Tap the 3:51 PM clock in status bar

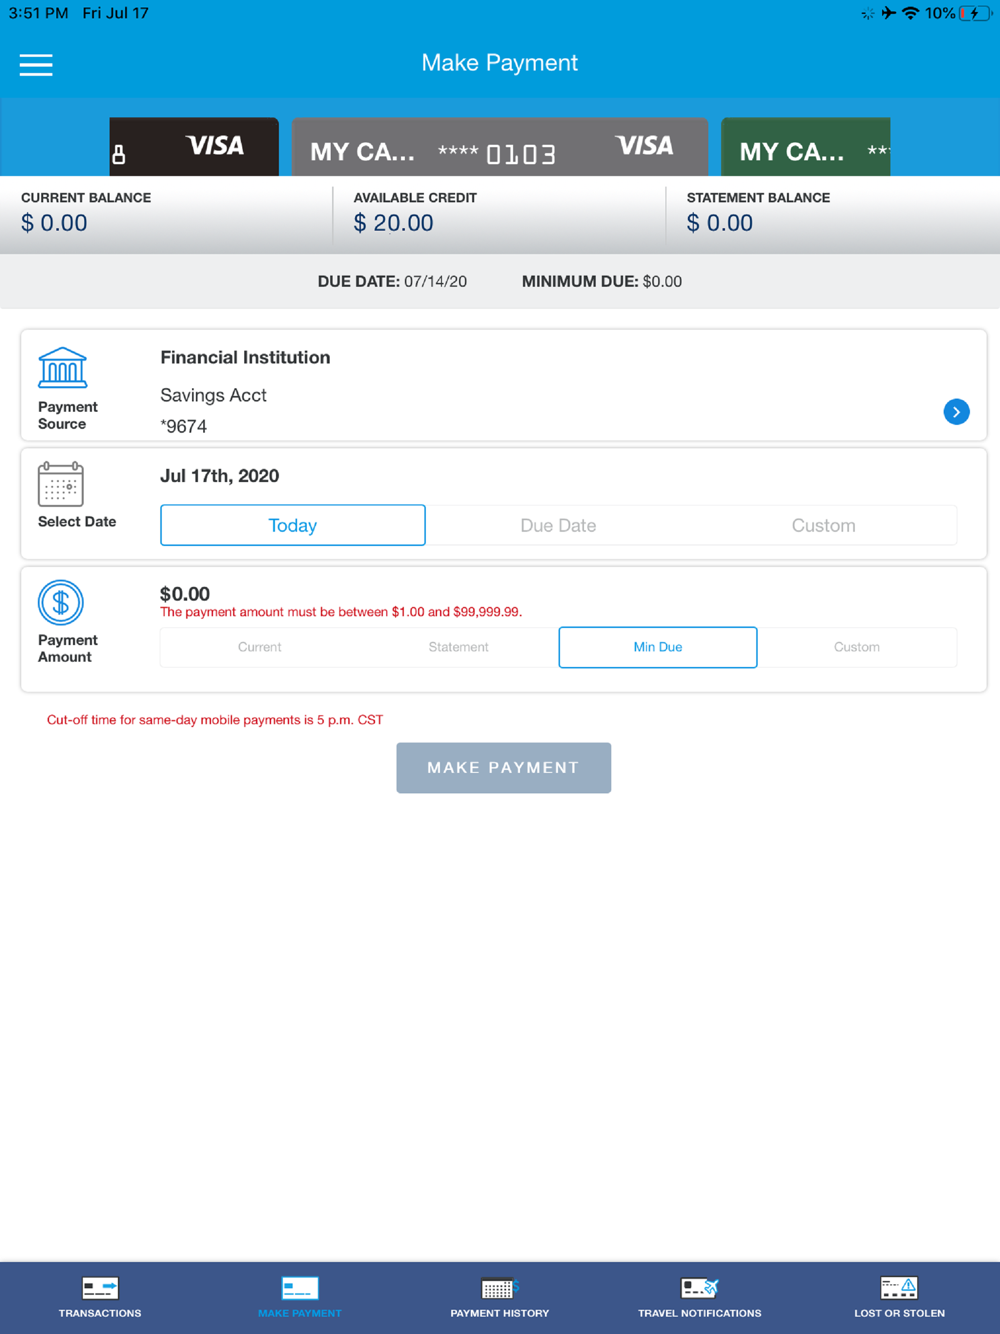tap(38, 13)
